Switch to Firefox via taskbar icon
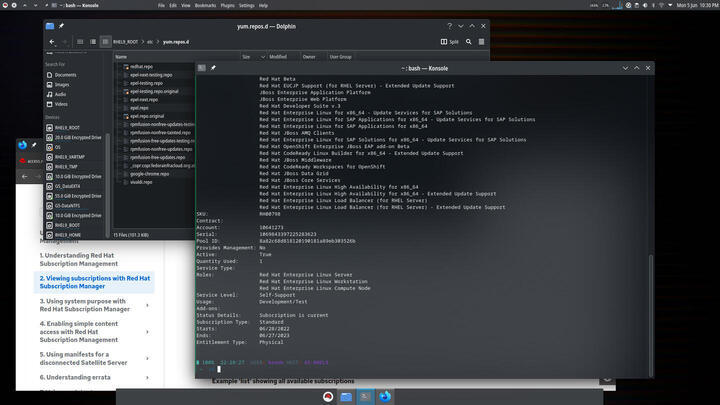Viewport: 720px width, 405px height. (x=385, y=397)
